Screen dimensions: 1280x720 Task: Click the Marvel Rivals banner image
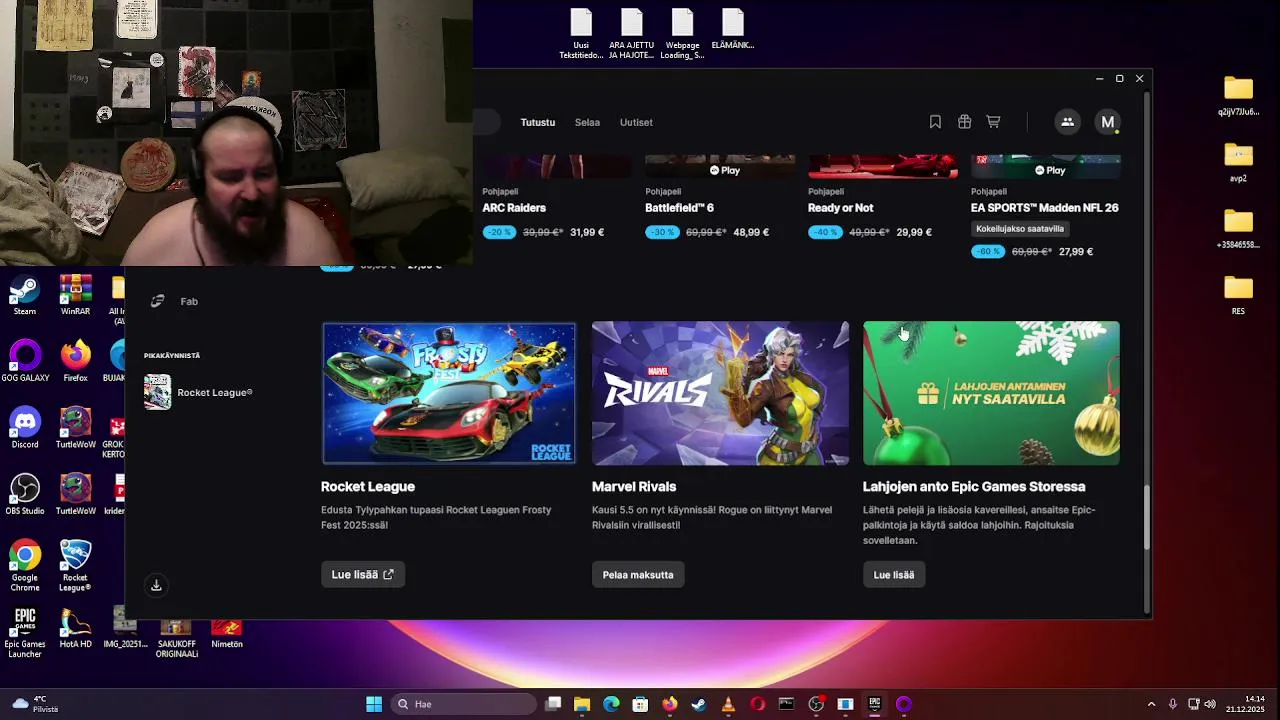[x=720, y=393]
